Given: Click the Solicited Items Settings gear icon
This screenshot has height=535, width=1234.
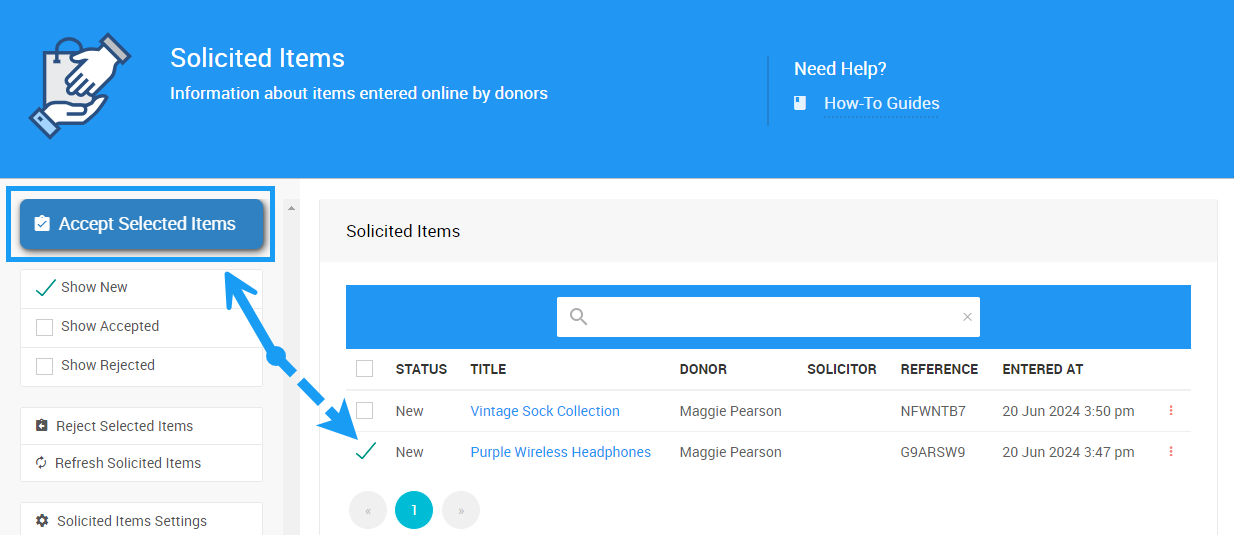Looking at the screenshot, I should (x=42, y=521).
